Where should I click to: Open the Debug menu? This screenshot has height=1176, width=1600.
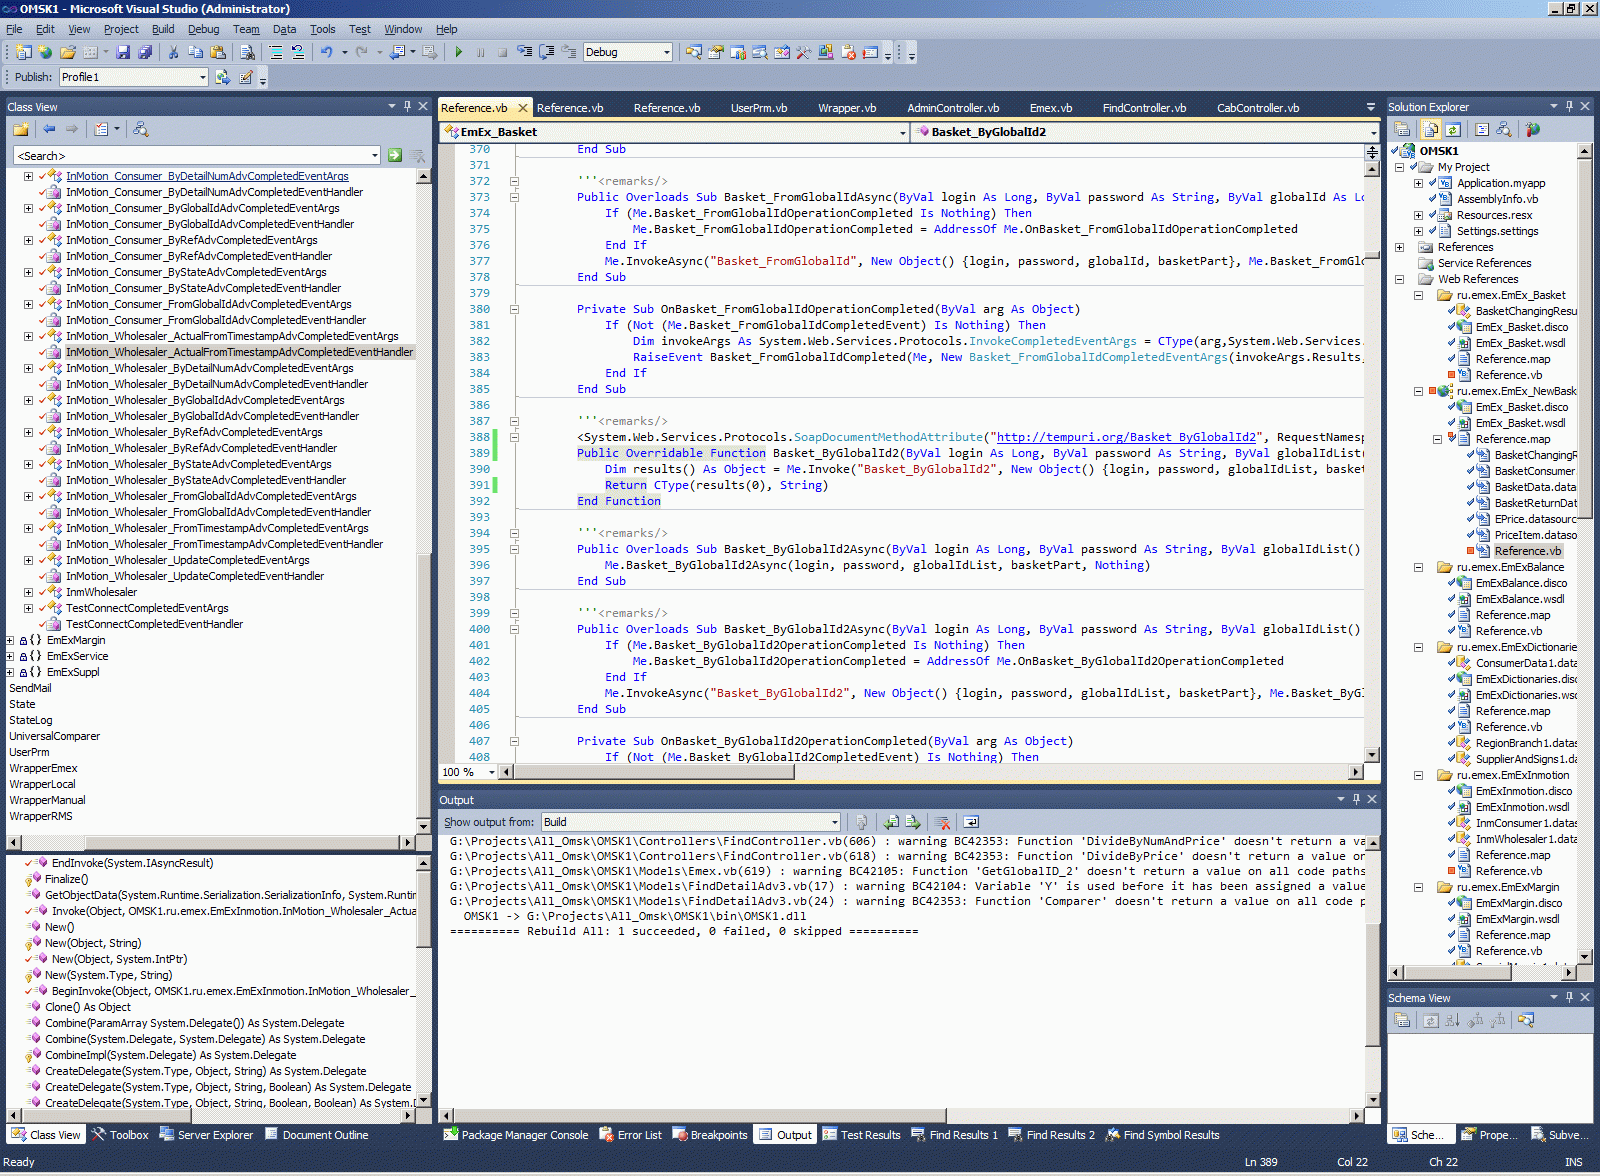pyautogui.click(x=203, y=29)
